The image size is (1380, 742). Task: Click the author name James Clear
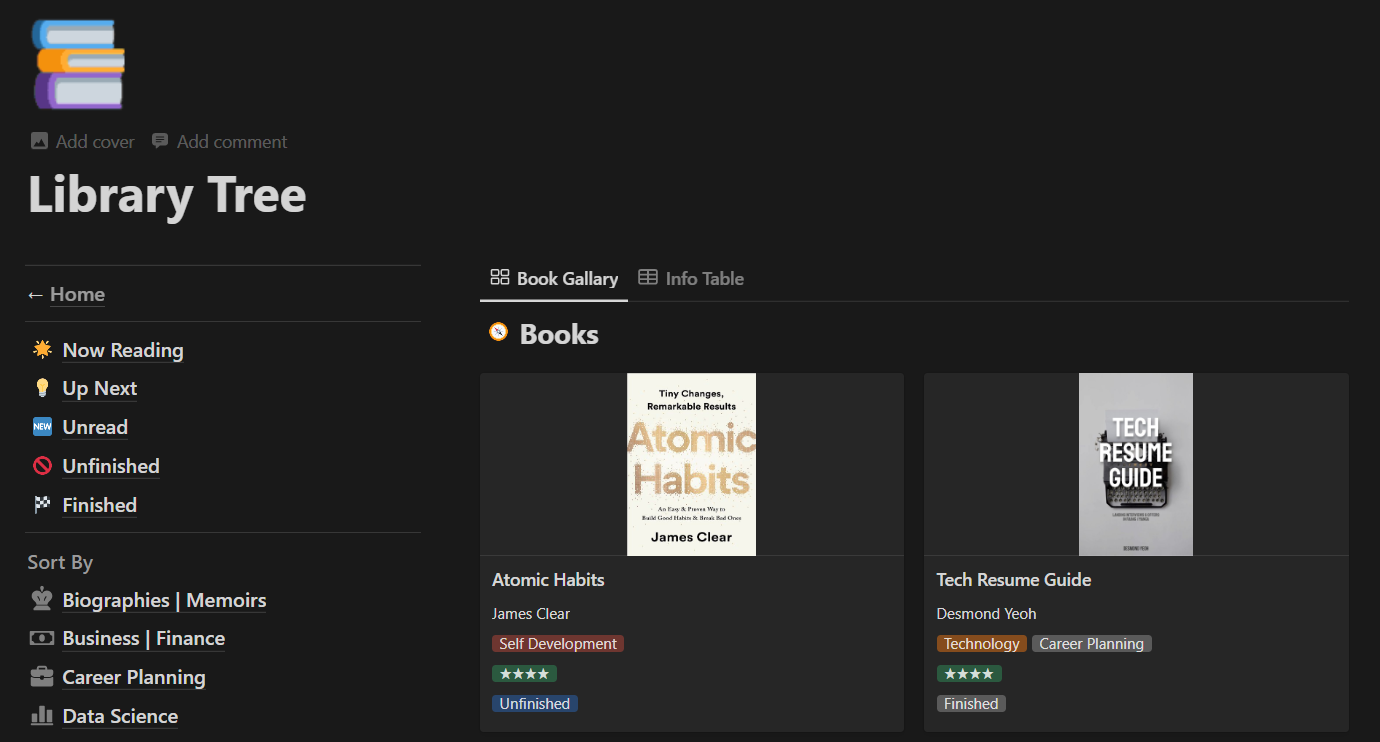(531, 614)
